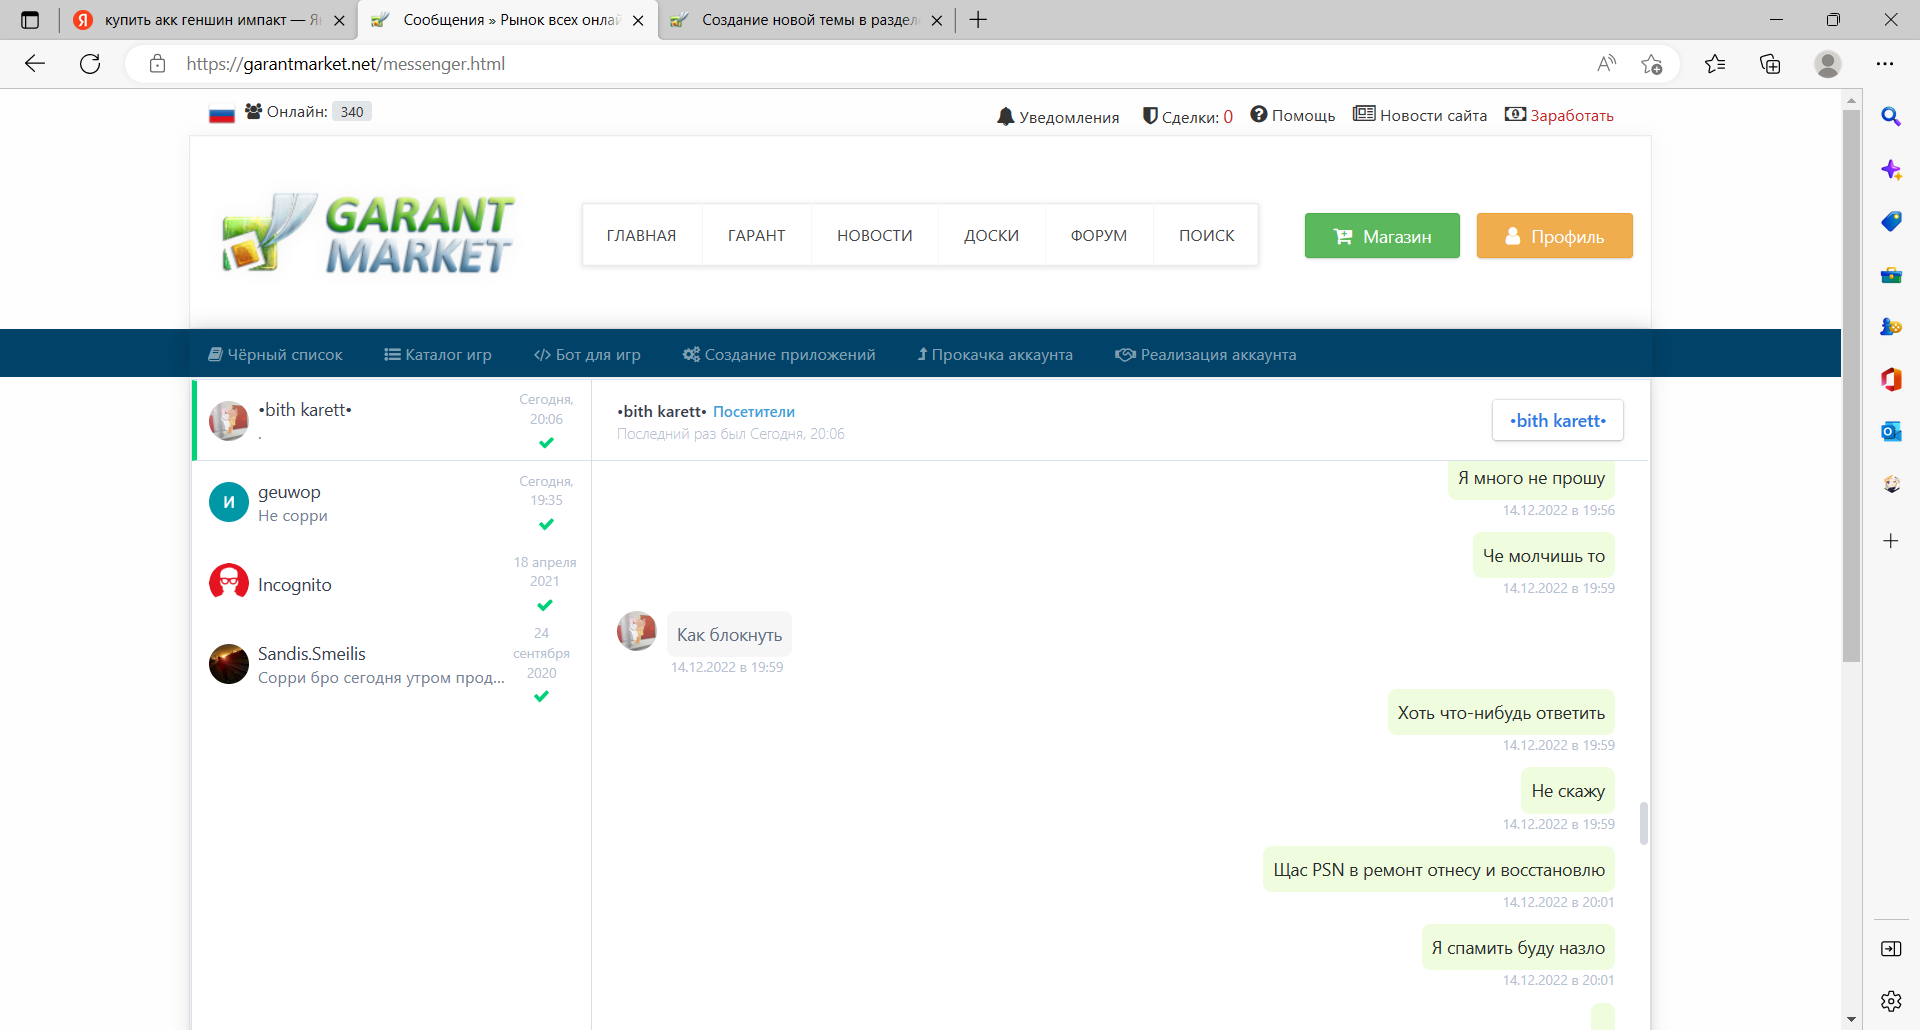This screenshot has width=1920, height=1030.
Task: Click the Russian flag language icon
Action: tap(222, 113)
